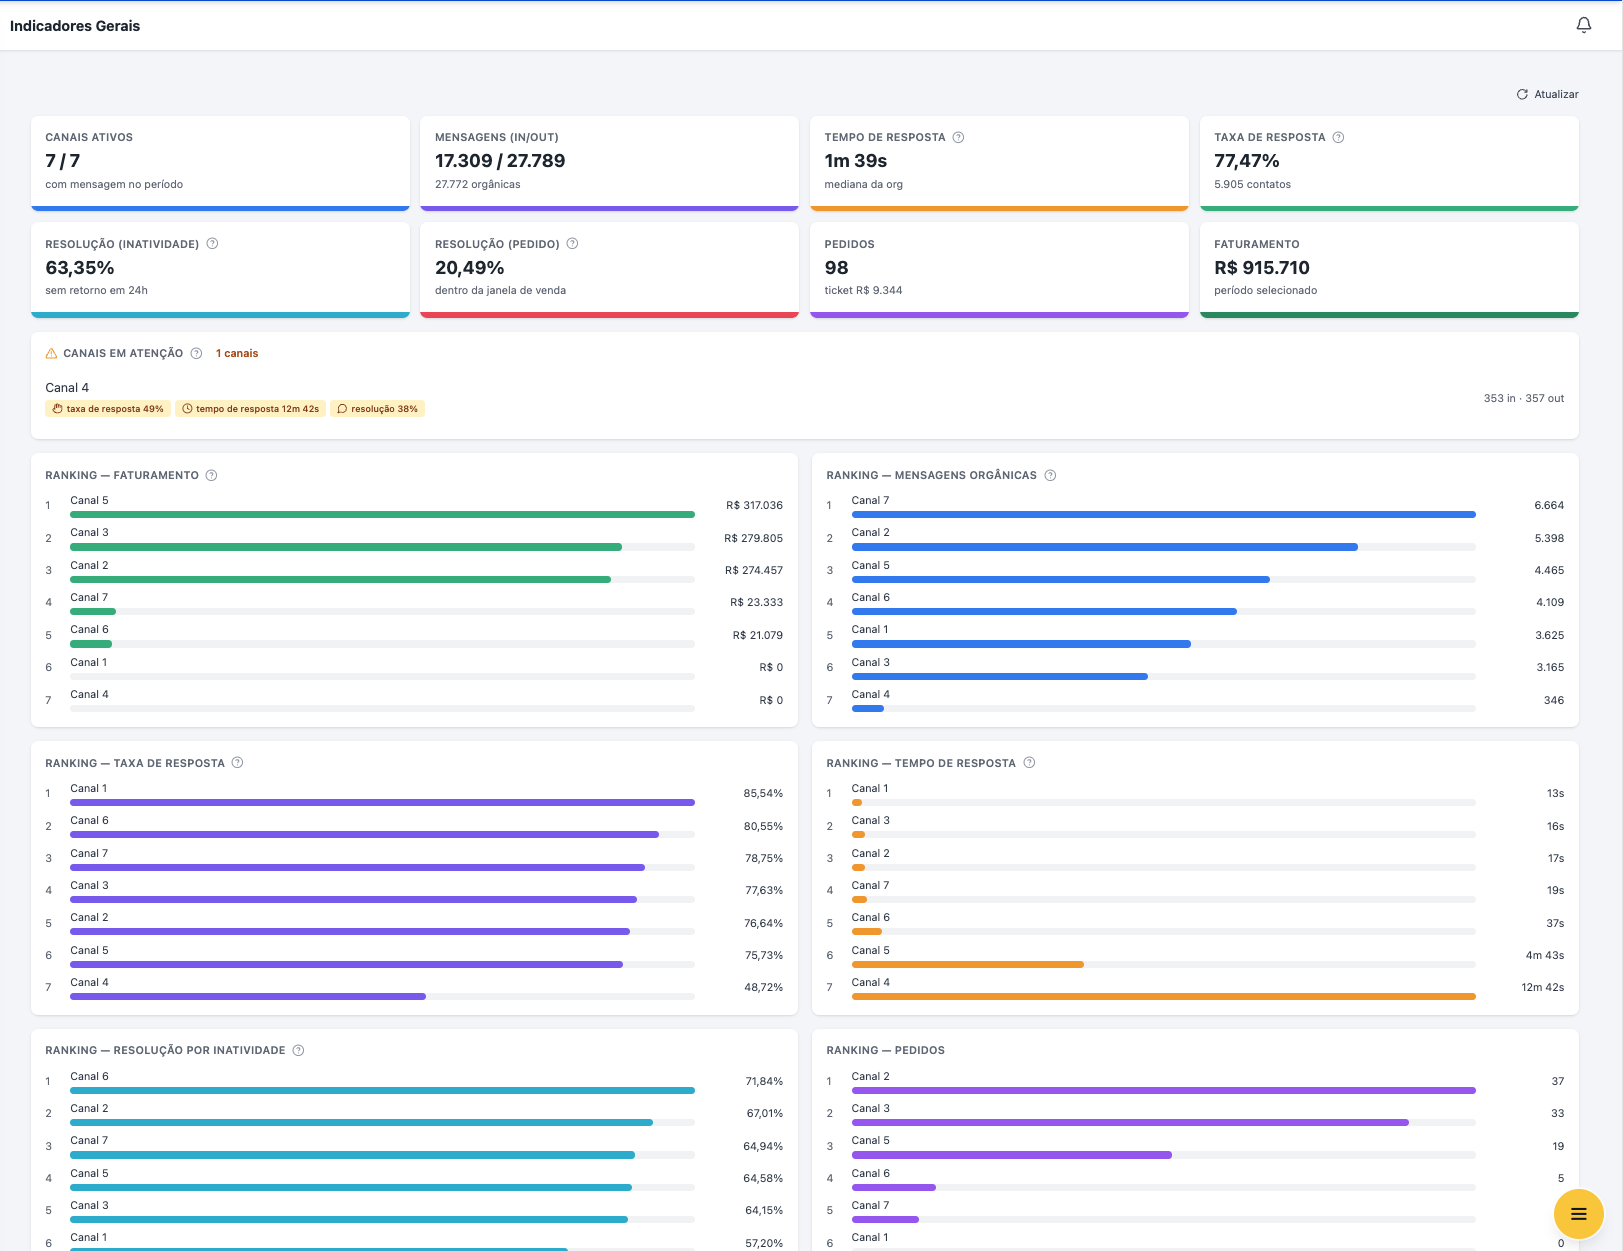Click the '27.772 orgânicas' subtitle
Screen dimensions: 1623x1251
tap(478, 184)
